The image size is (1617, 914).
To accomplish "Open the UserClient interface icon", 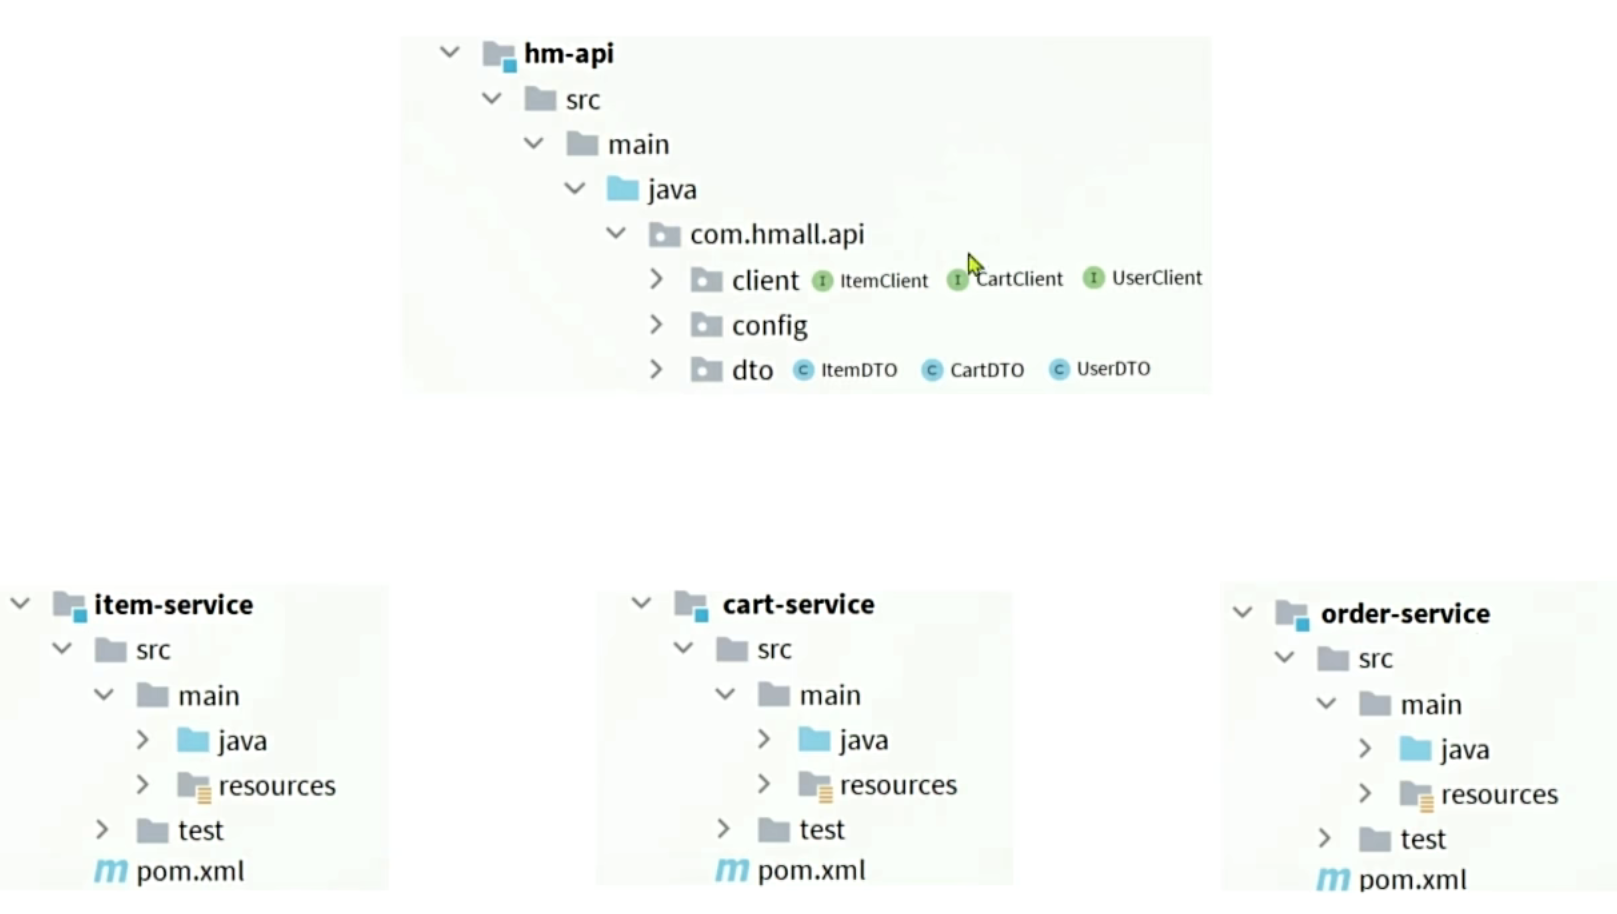I will pos(1092,278).
